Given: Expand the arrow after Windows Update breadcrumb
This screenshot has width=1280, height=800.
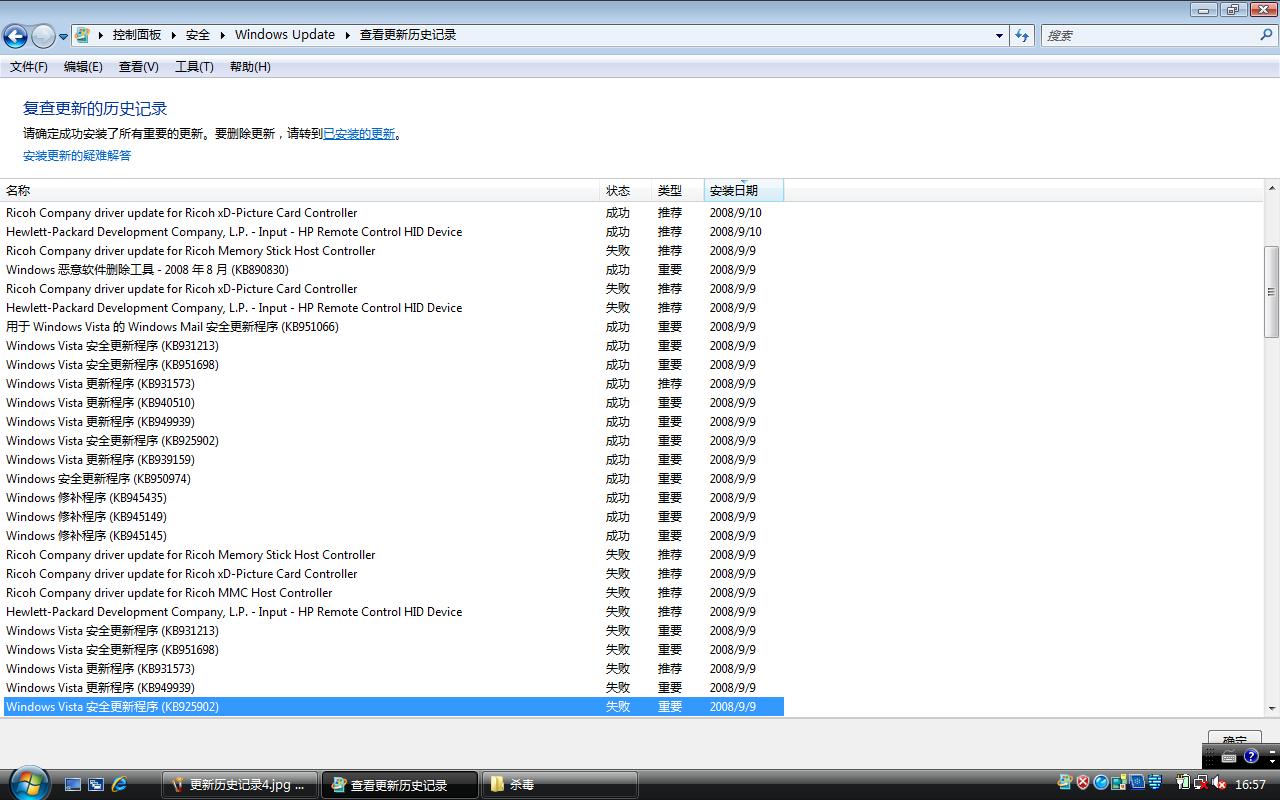Looking at the screenshot, I should click(348, 35).
